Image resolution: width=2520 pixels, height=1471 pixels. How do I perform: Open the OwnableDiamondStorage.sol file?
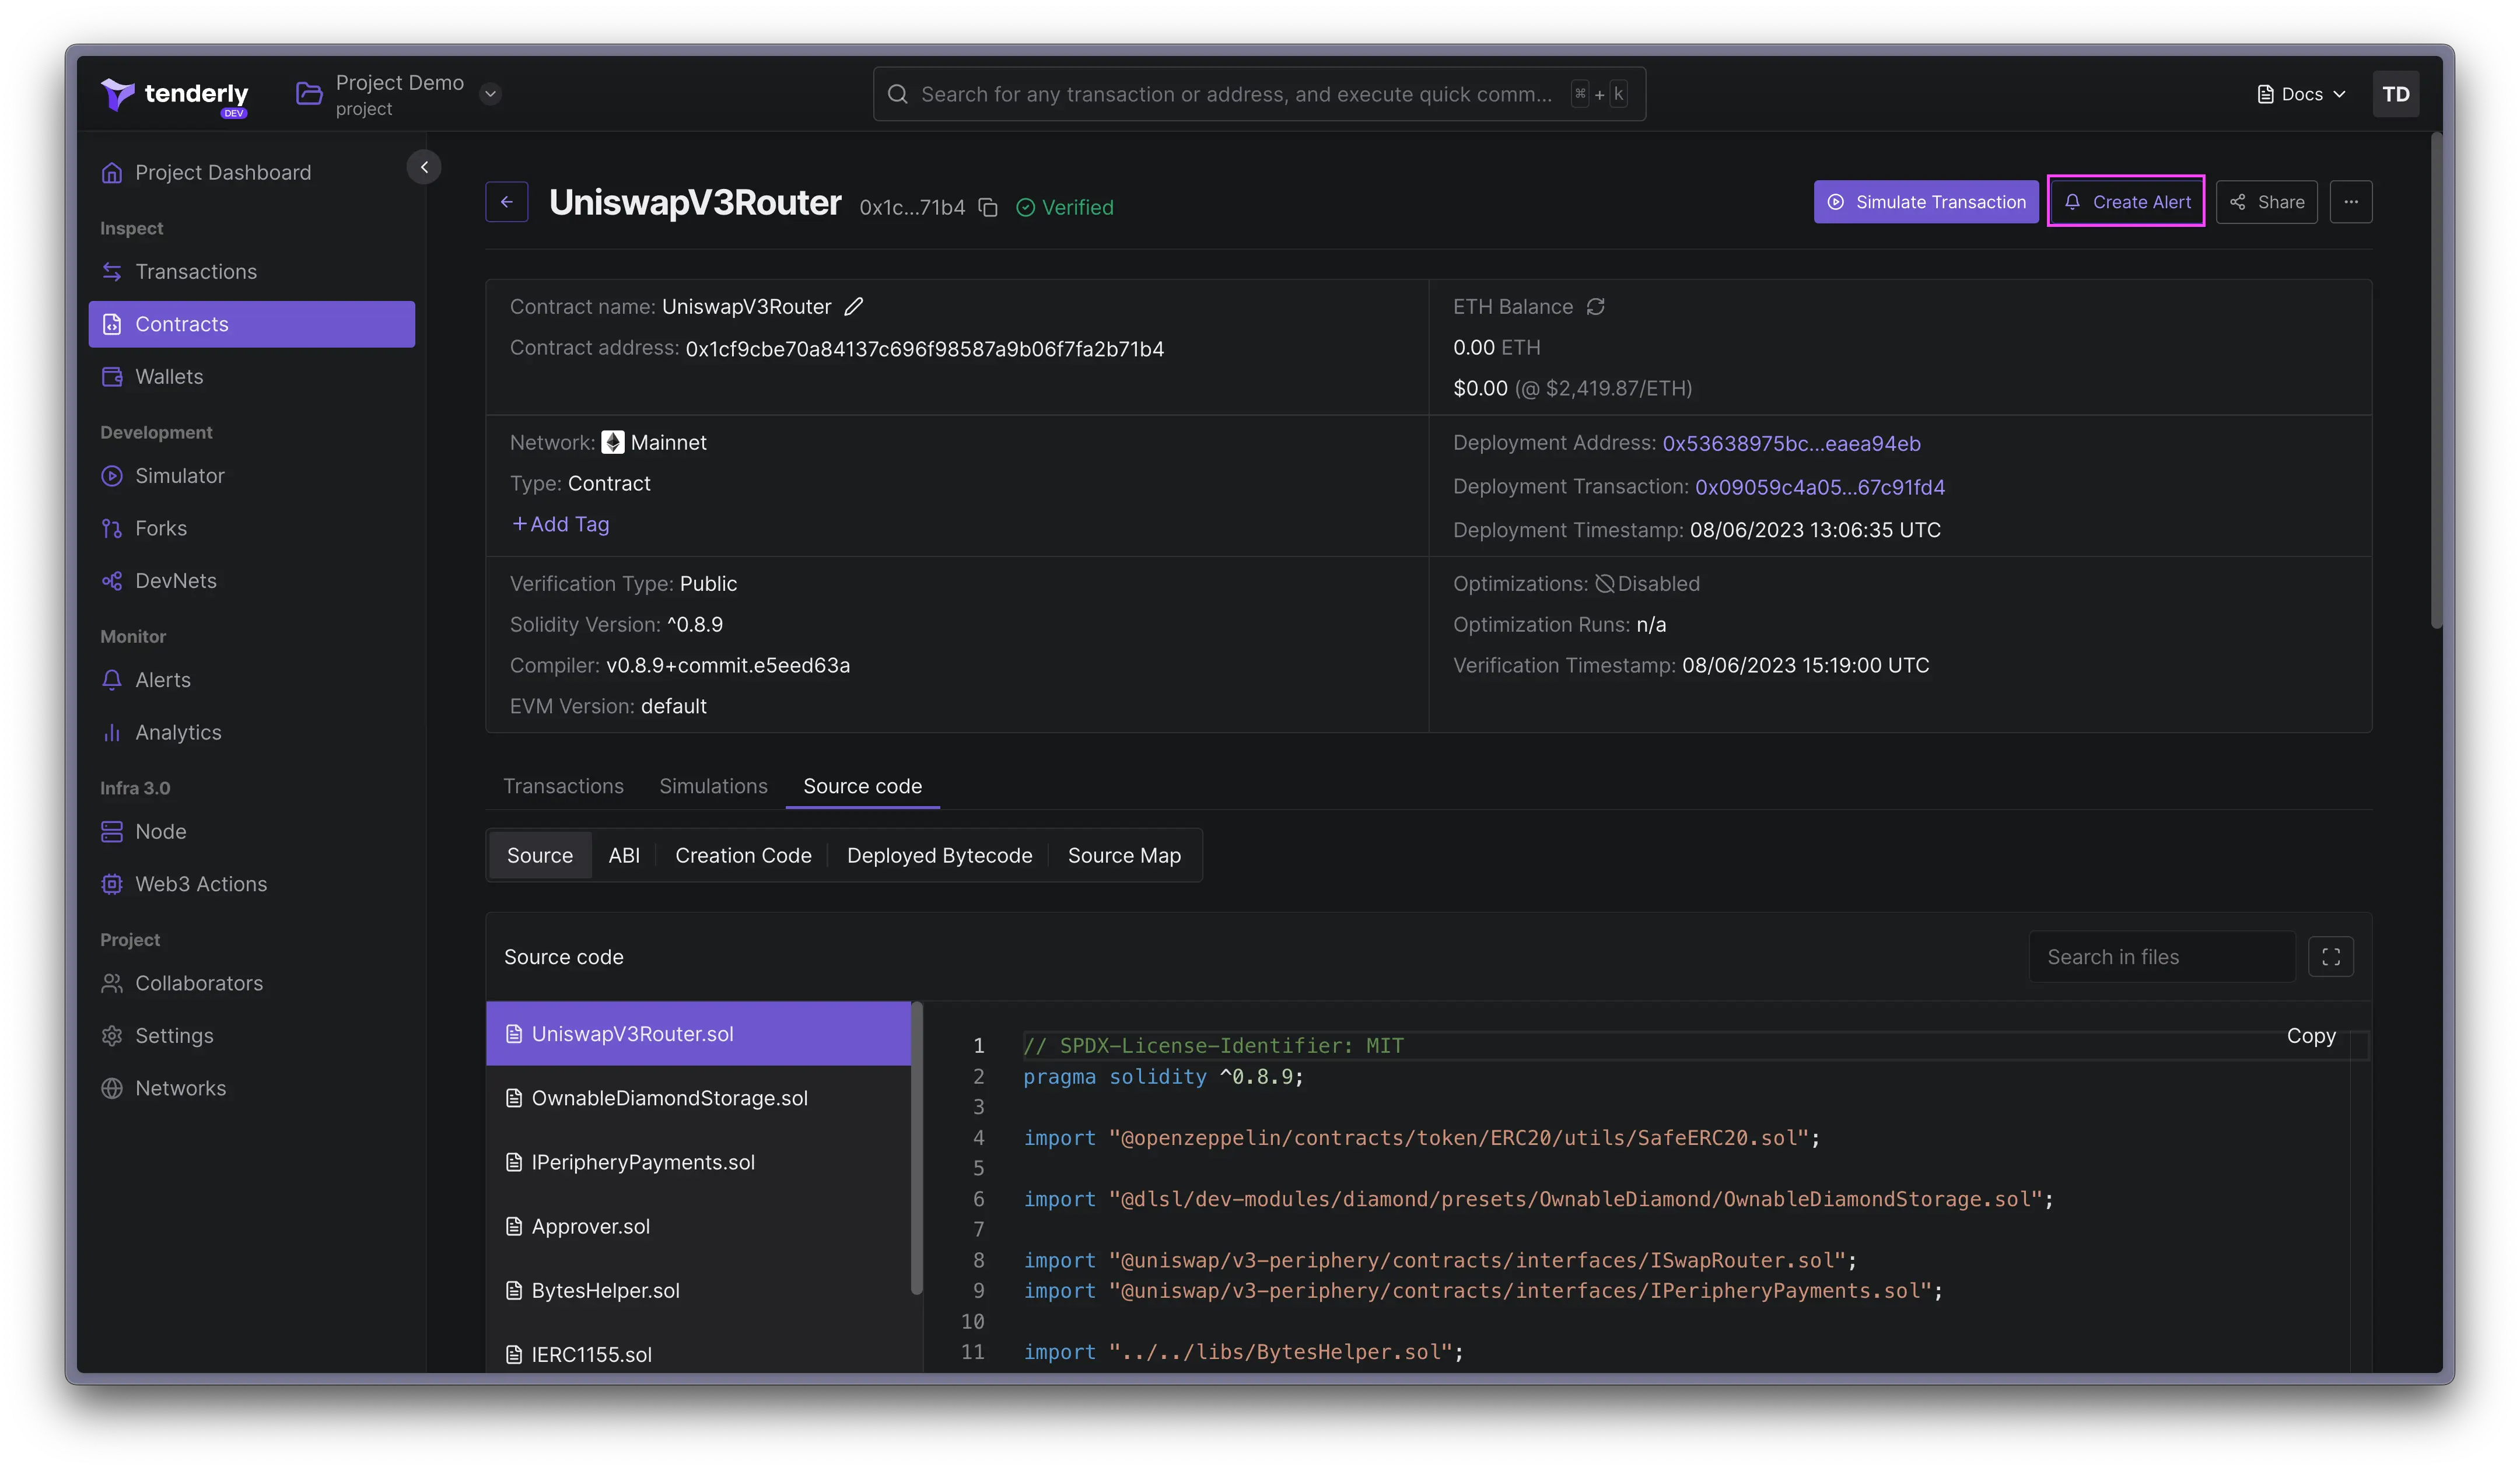698,1098
